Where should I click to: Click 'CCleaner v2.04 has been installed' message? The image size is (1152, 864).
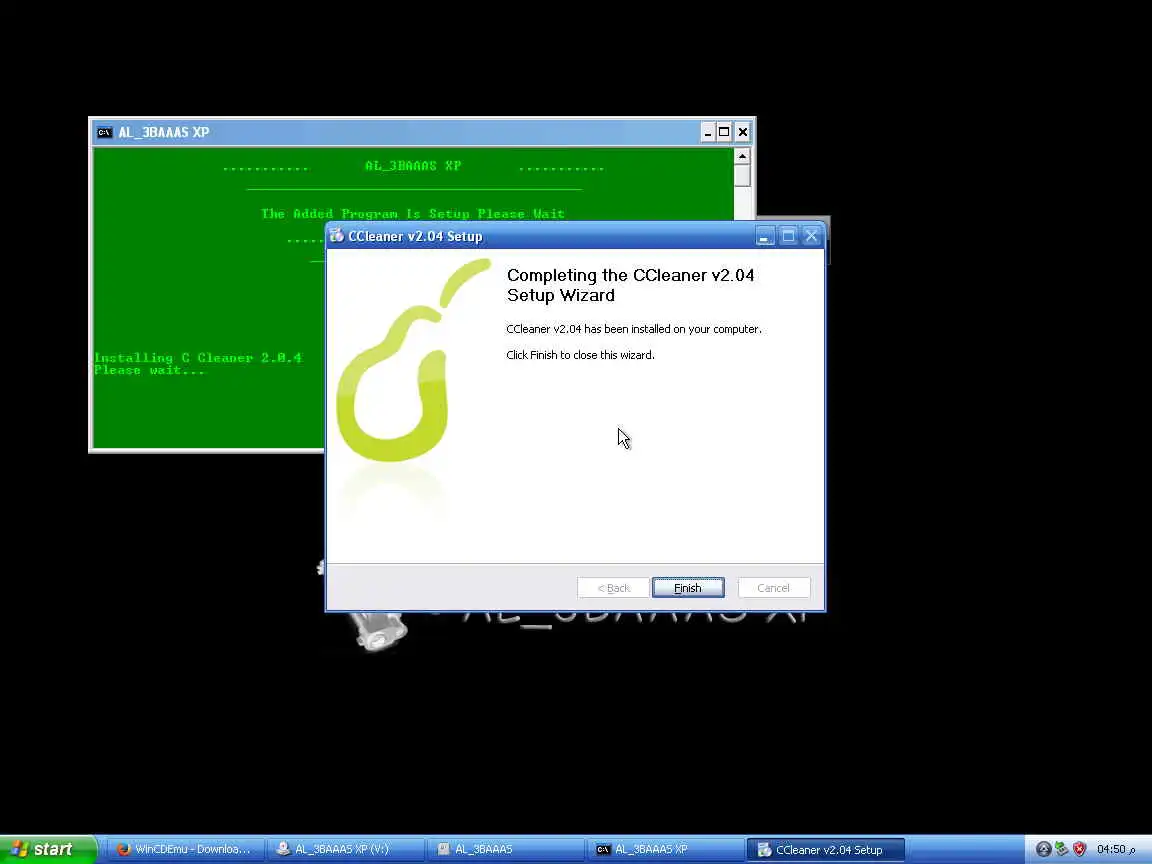coord(633,329)
